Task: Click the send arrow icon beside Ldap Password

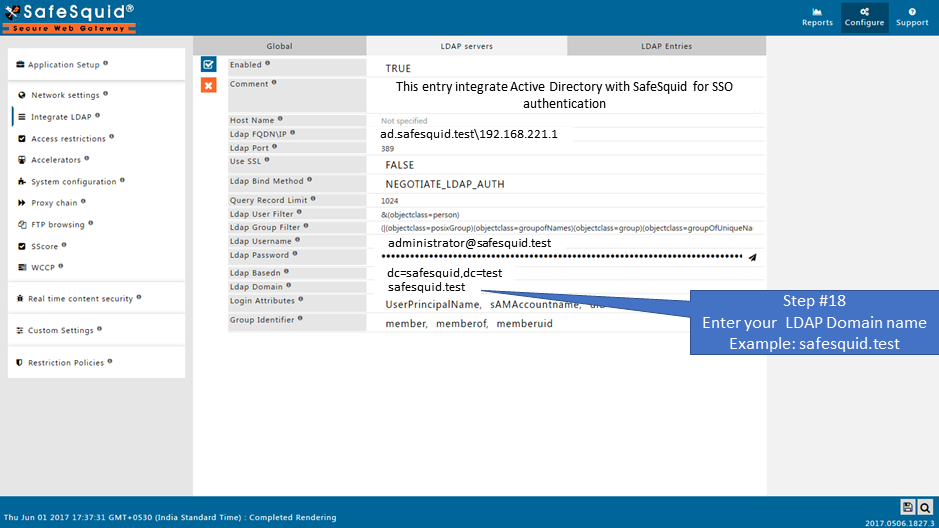Action: click(x=752, y=257)
